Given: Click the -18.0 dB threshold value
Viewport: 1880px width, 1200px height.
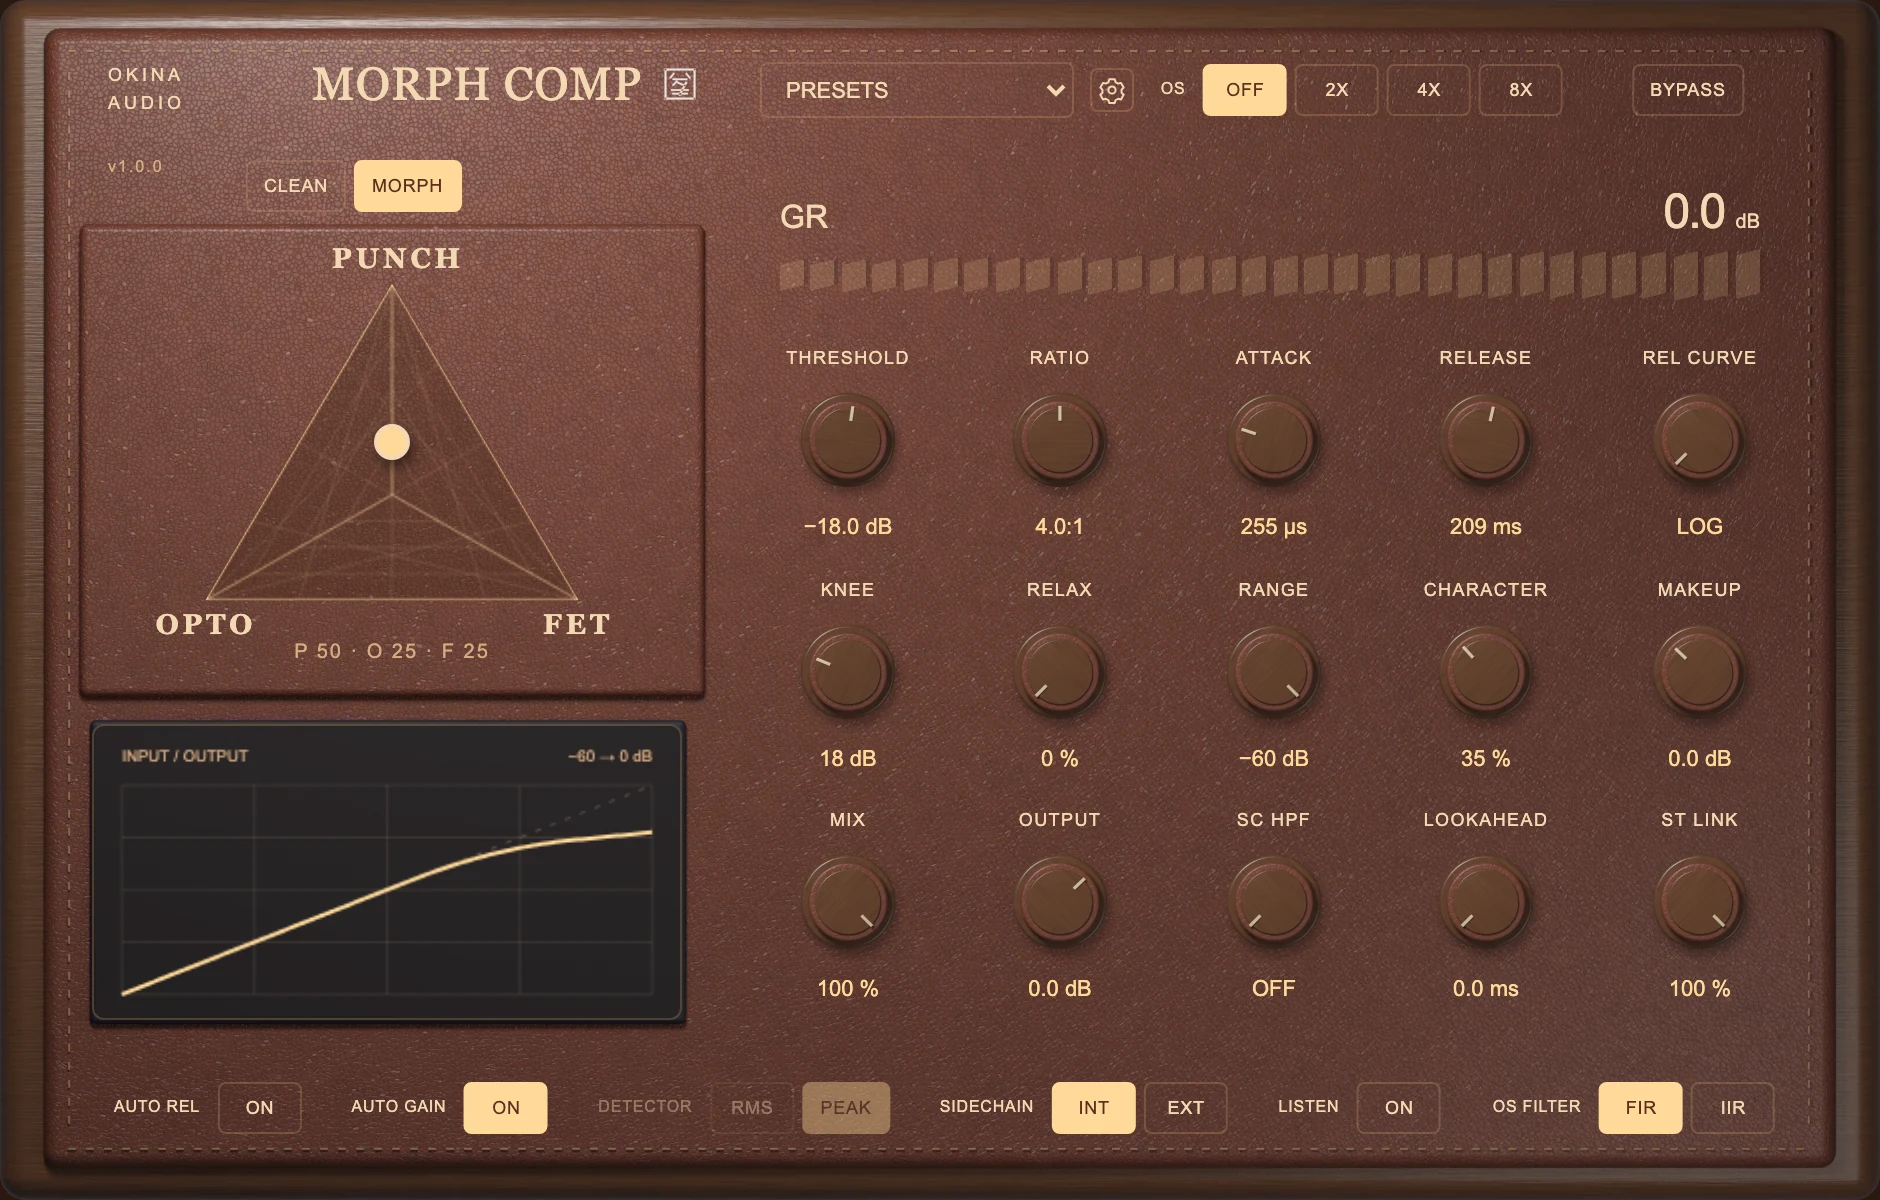Looking at the screenshot, I should [847, 526].
